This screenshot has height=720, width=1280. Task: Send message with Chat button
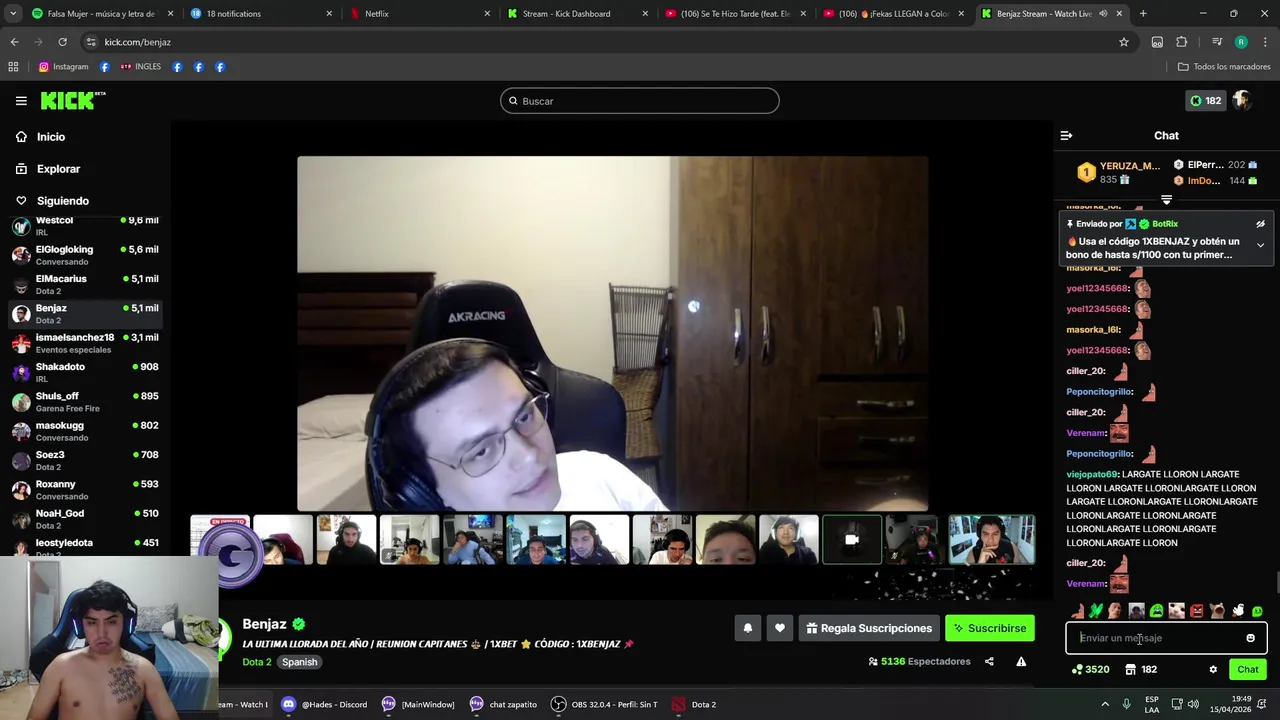click(1248, 670)
